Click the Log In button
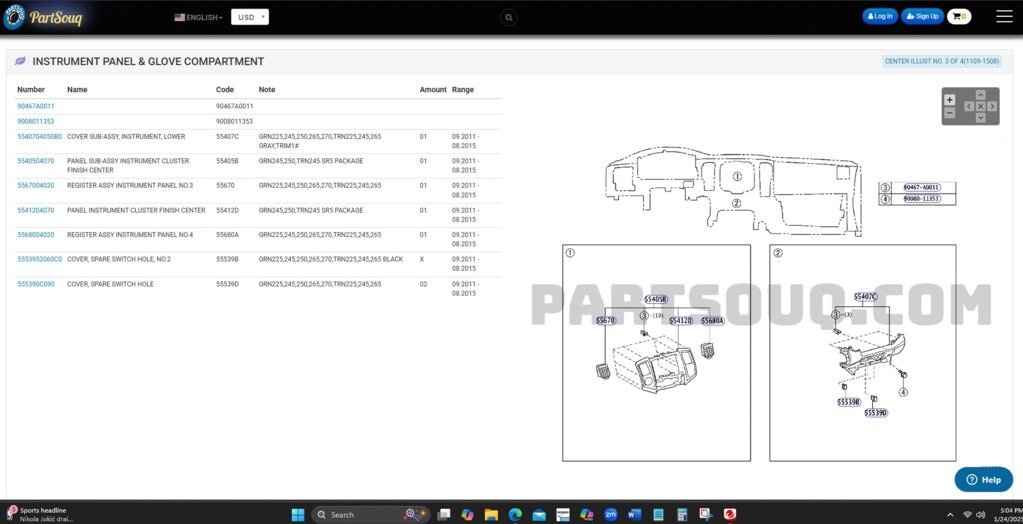Screen dimensions: 1023x524 [x=880, y=16]
